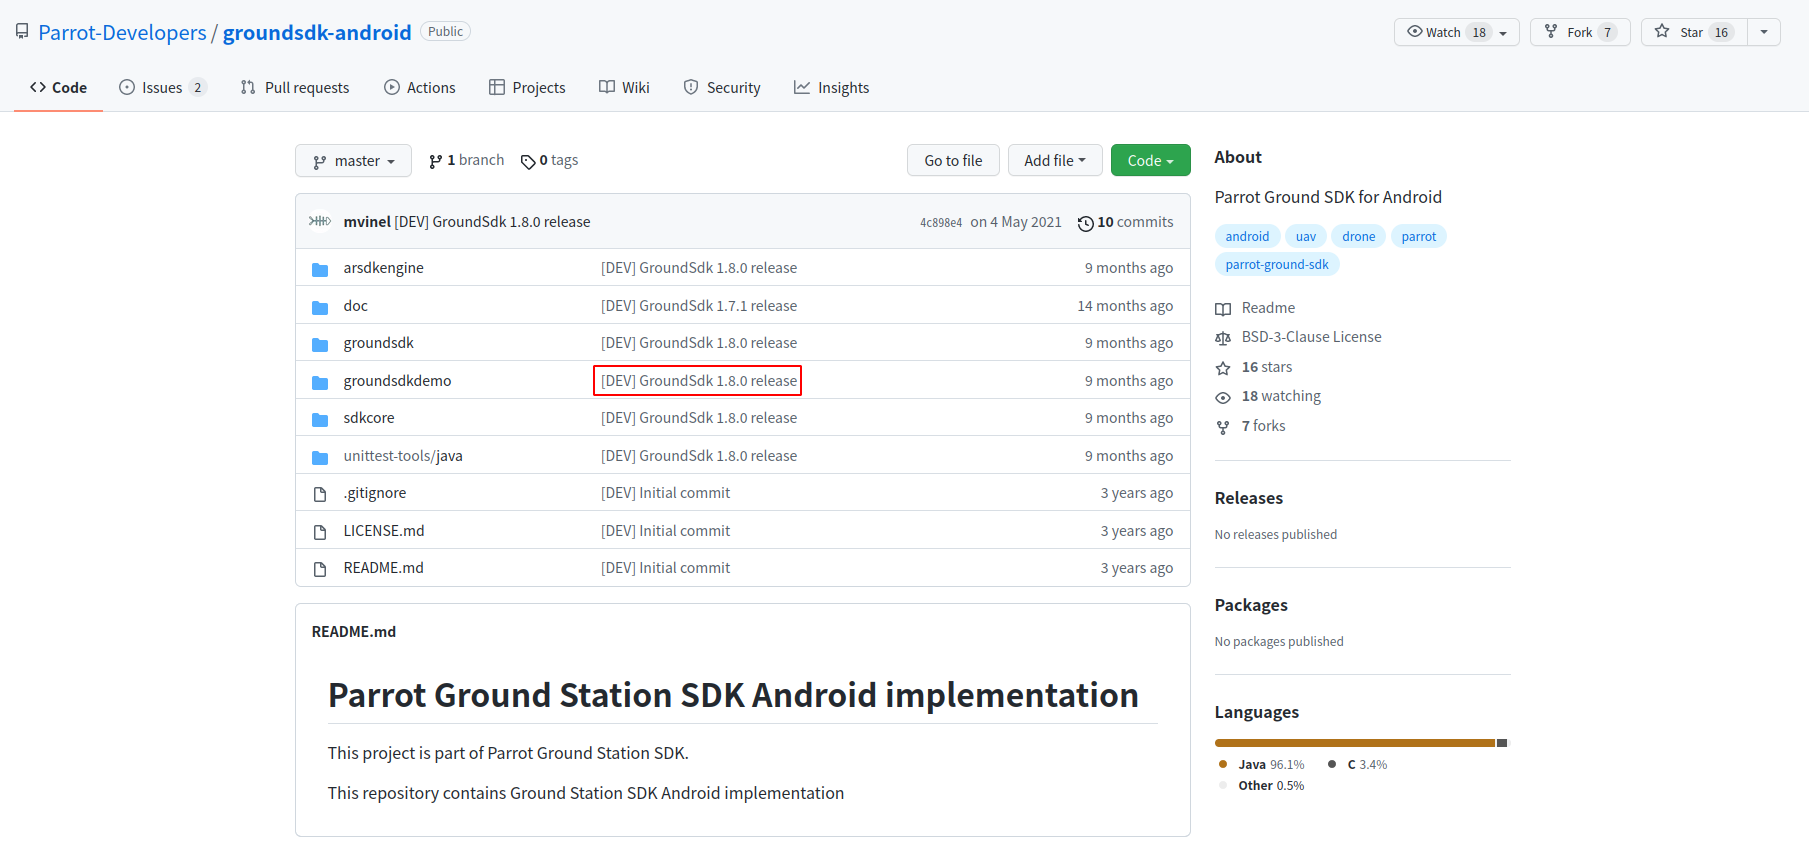Click the Packages heading link
Viewport: 1809px width, 850px height.
1251,605
